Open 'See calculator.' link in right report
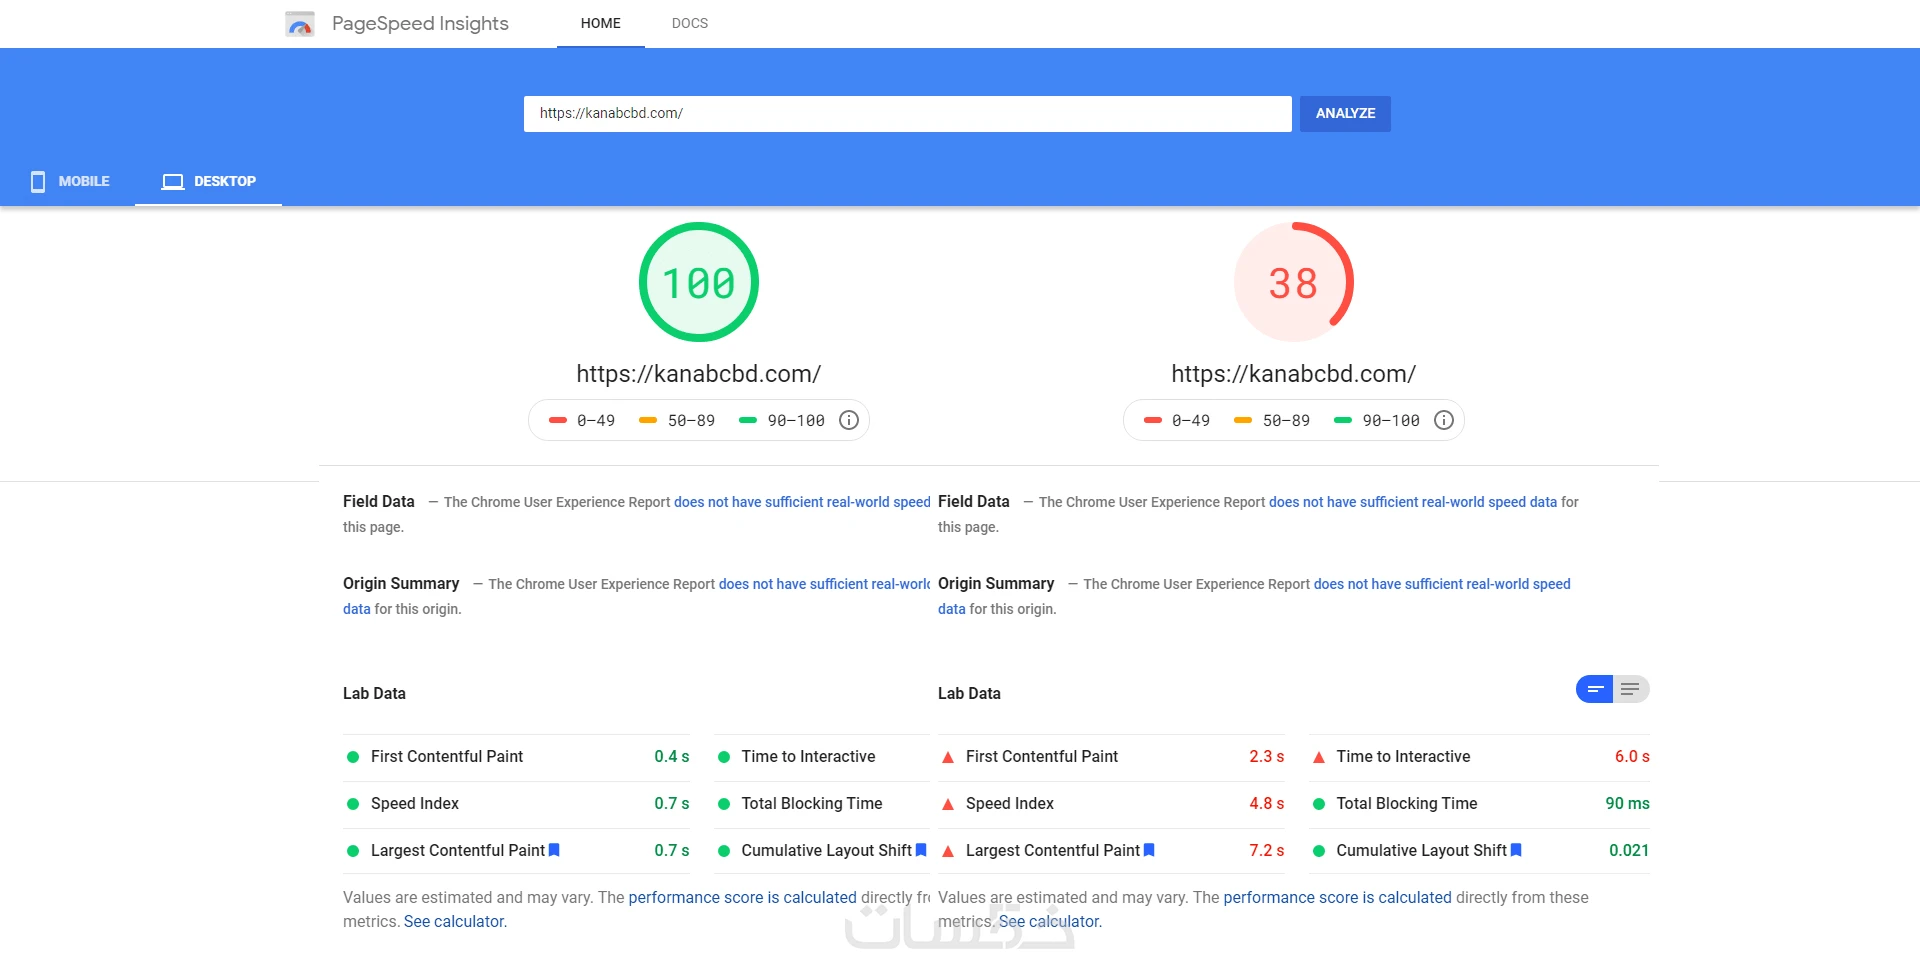This screenshot has height=969, width=1920. click(x=1050, y=921)
